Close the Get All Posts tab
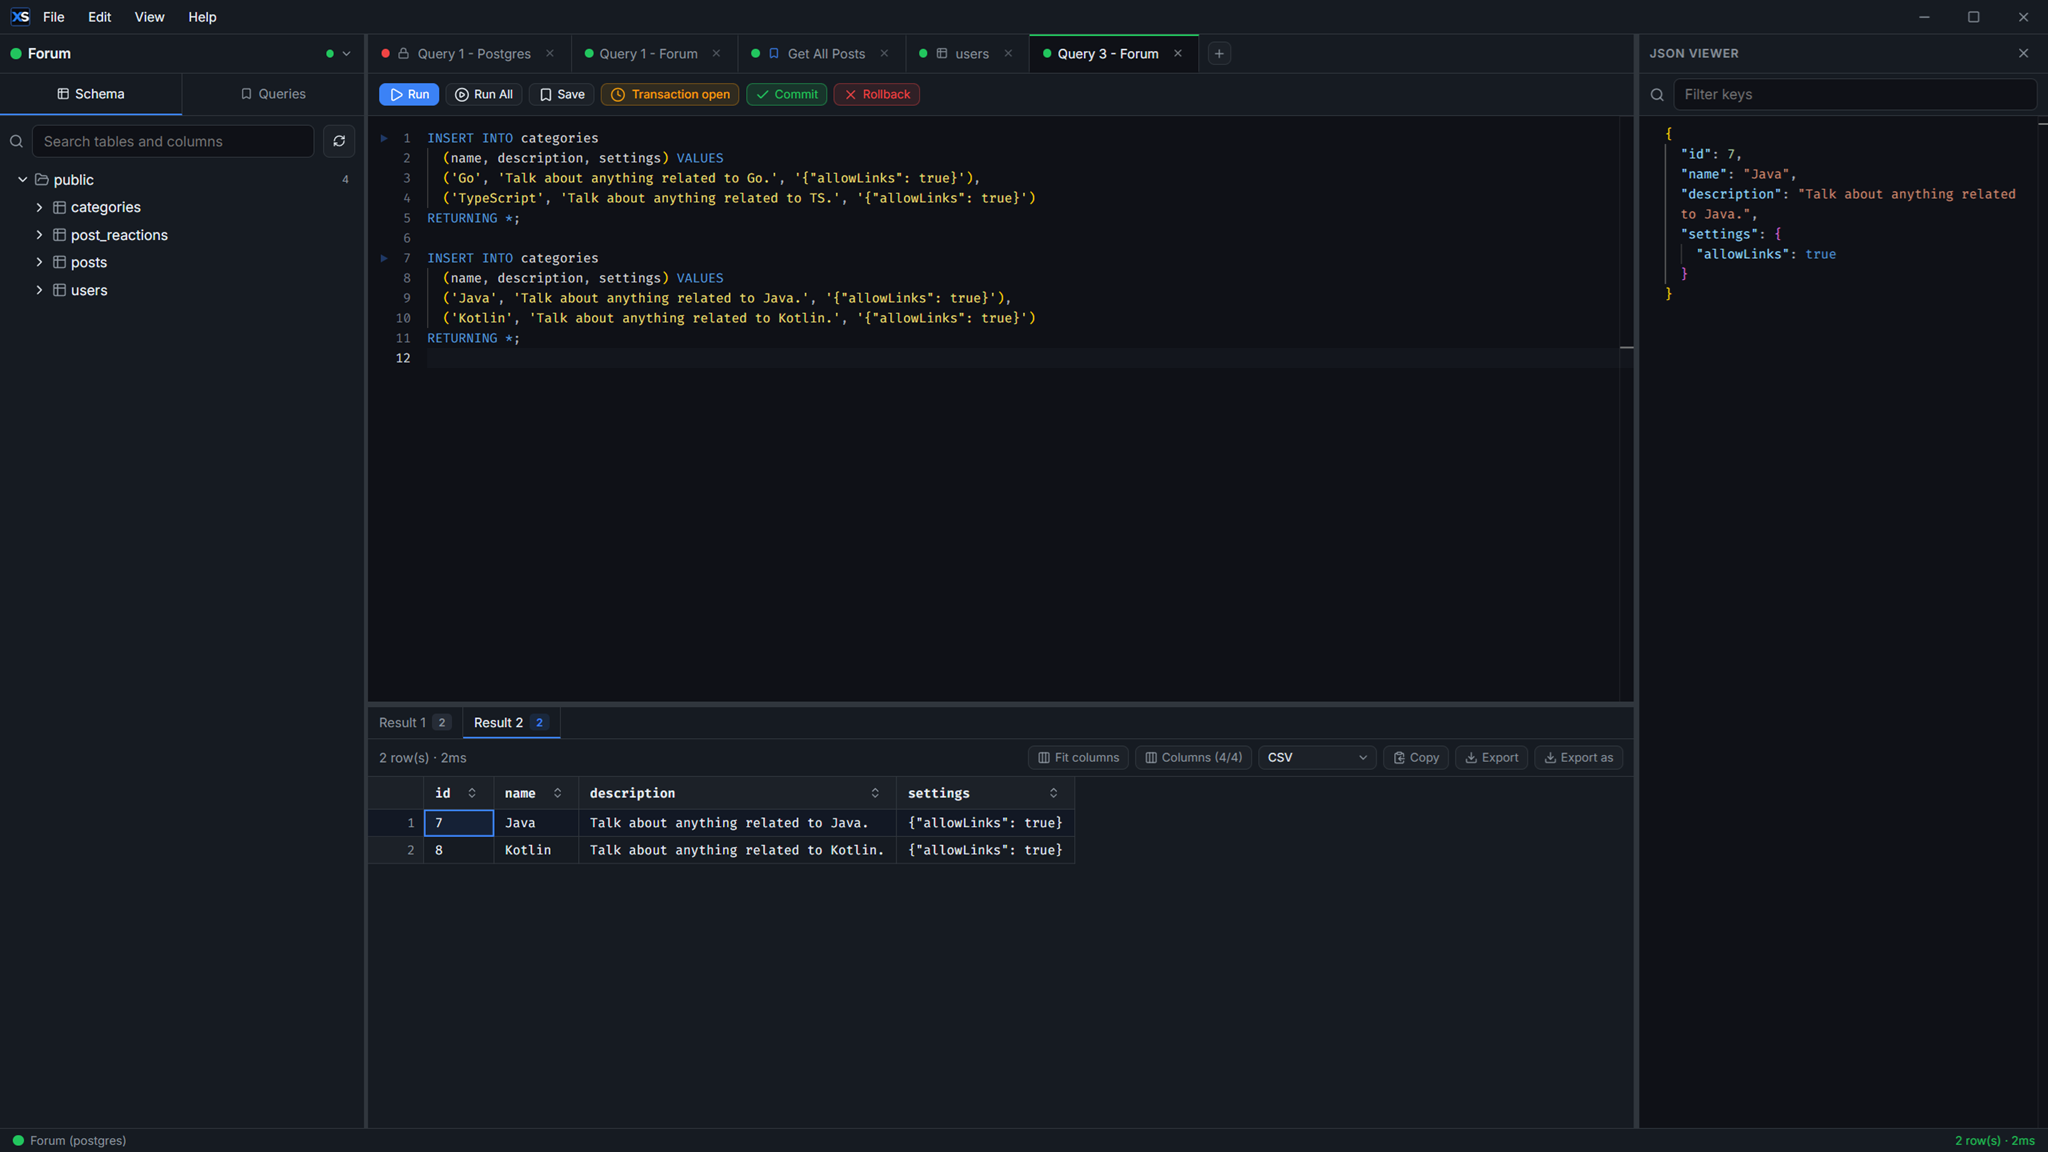The width and height of the screenshot is (2048, 1152). (x=884, y=54)
